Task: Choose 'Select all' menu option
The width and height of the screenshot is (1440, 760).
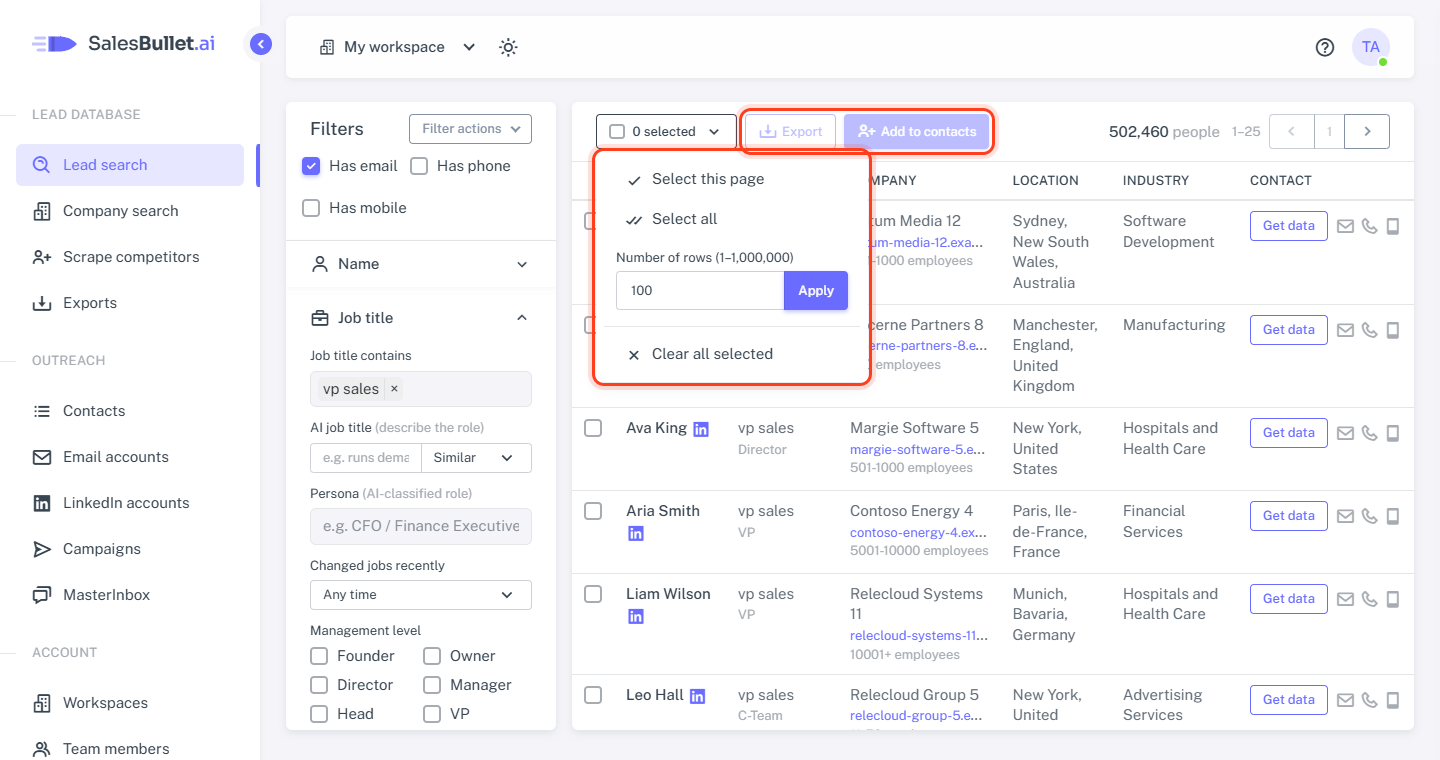Action: (x=732, y=219)
